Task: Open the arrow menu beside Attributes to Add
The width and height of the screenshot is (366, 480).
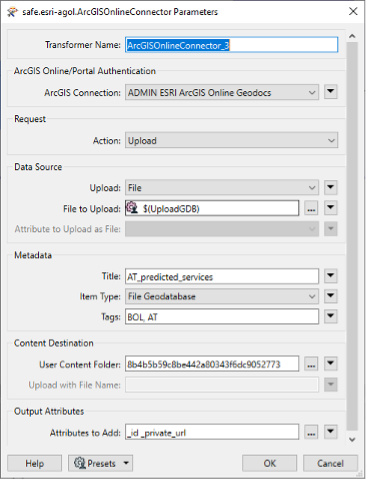Action: point(331,432)
